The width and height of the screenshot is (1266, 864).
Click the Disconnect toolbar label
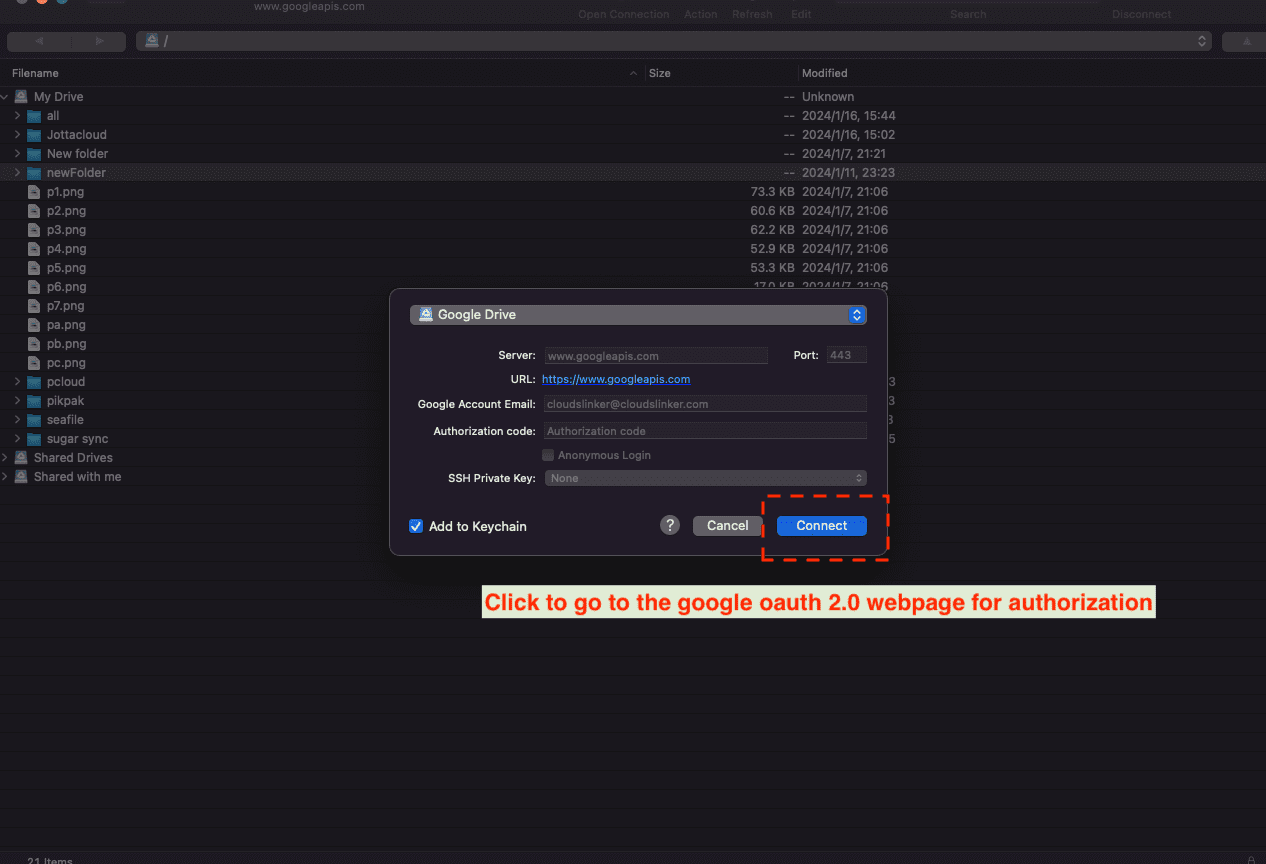[1141, 14]
